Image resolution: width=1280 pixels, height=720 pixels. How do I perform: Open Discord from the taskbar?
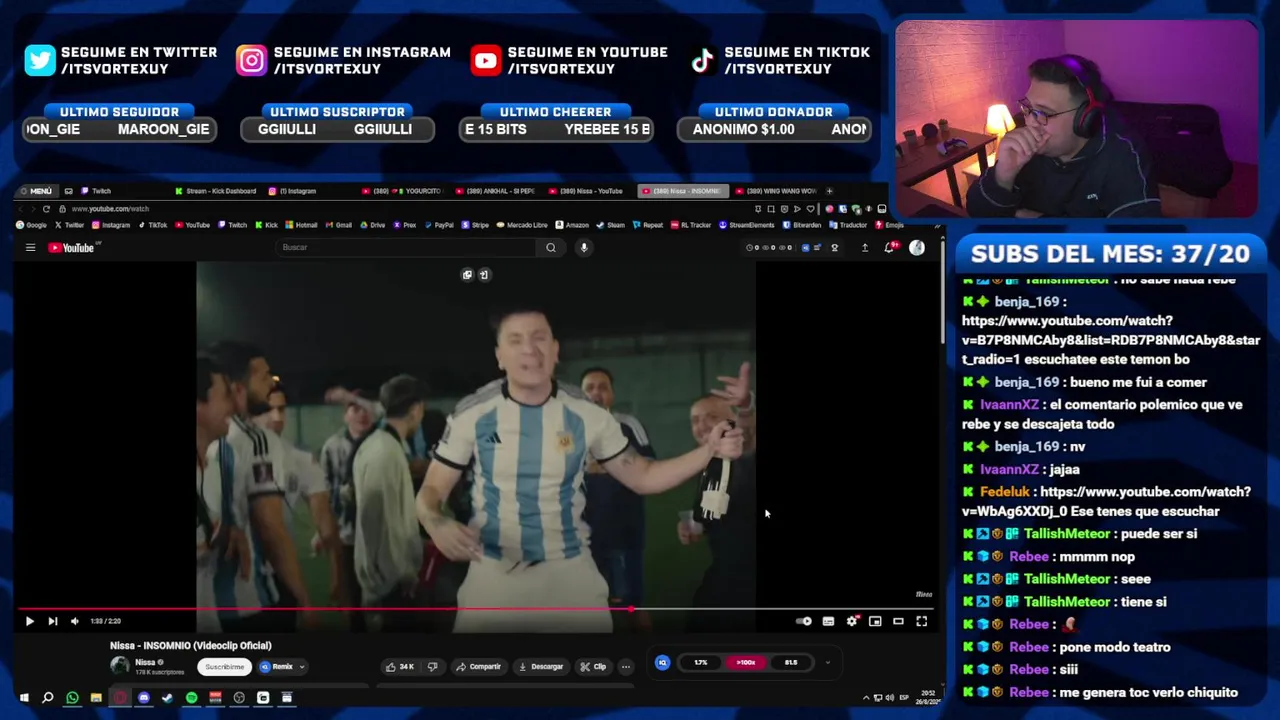[x=143, y=697]
